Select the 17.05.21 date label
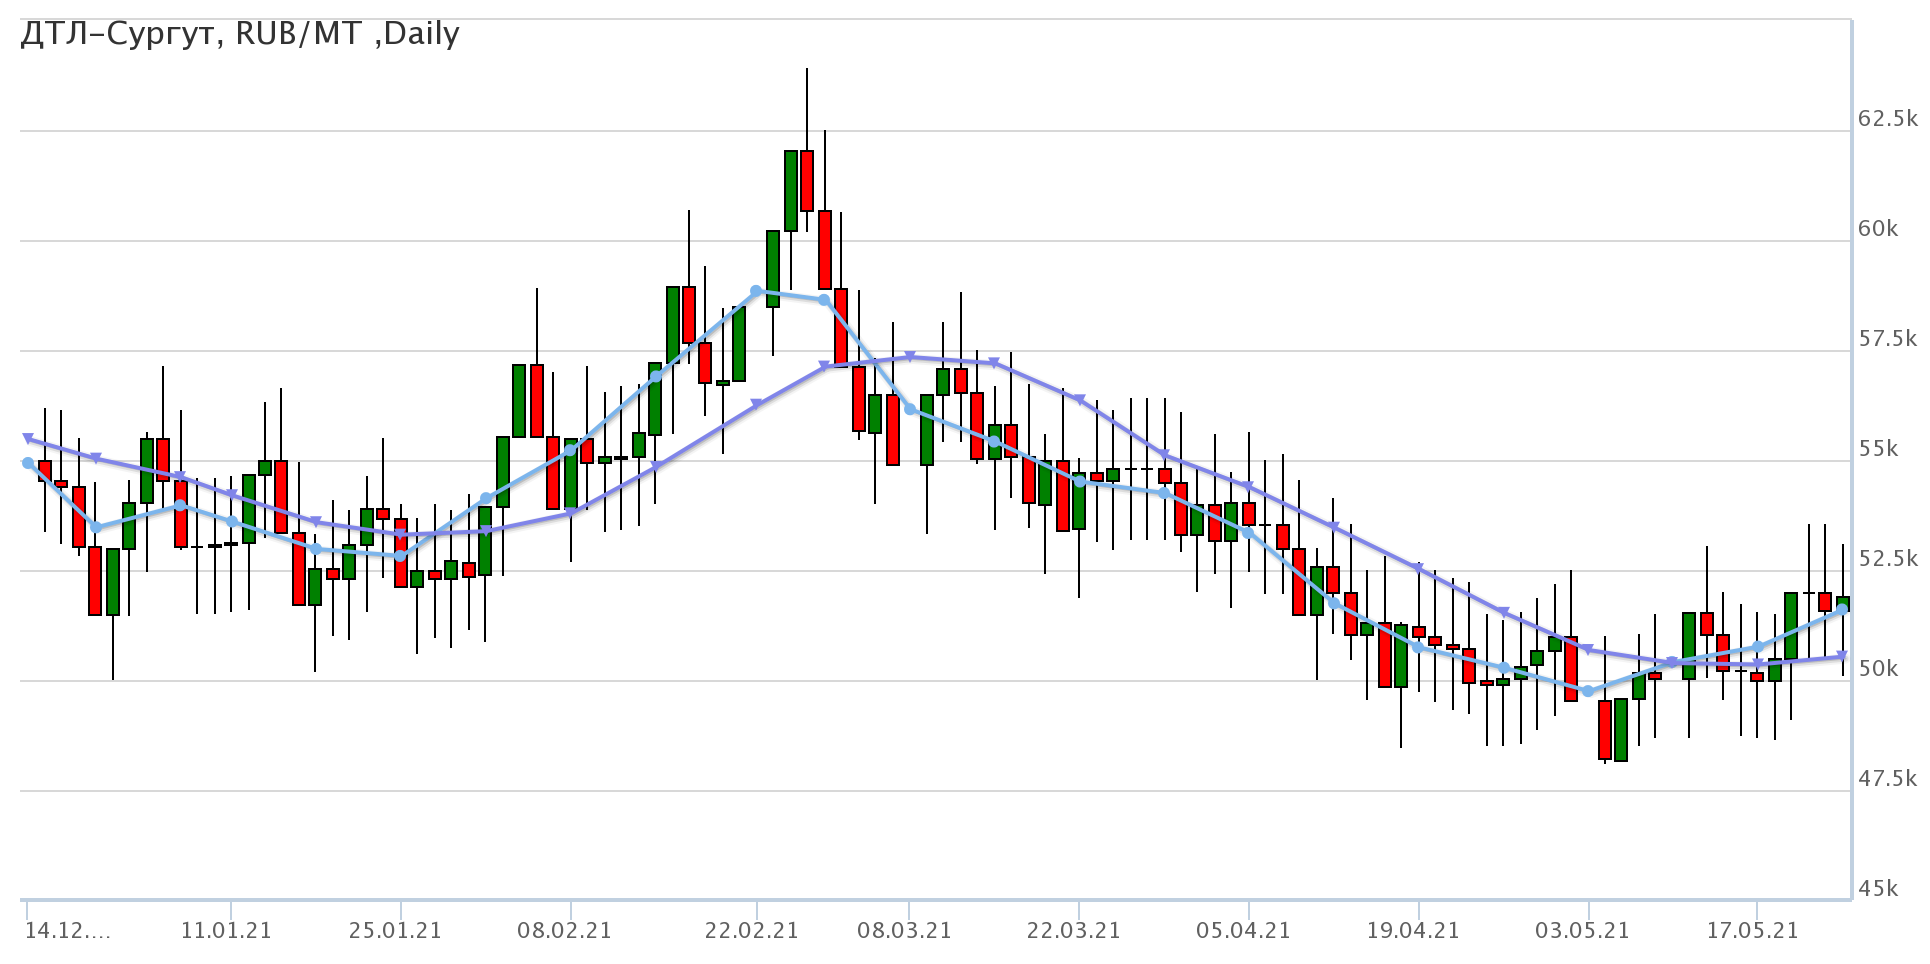This screenshot has width=1930, height=964. point(1752,931)
